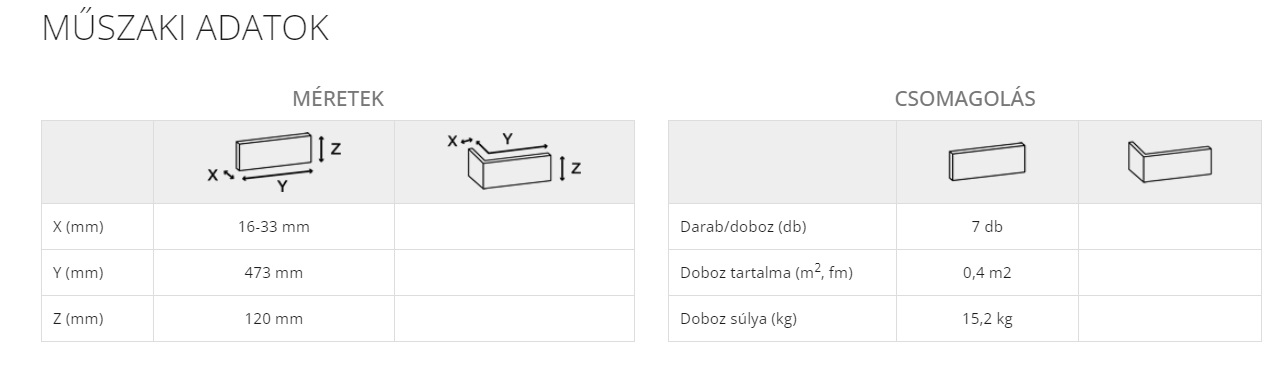Click the 120 mm value cell
Viewport: 1272px width, 376px height.
pos(274,319)
